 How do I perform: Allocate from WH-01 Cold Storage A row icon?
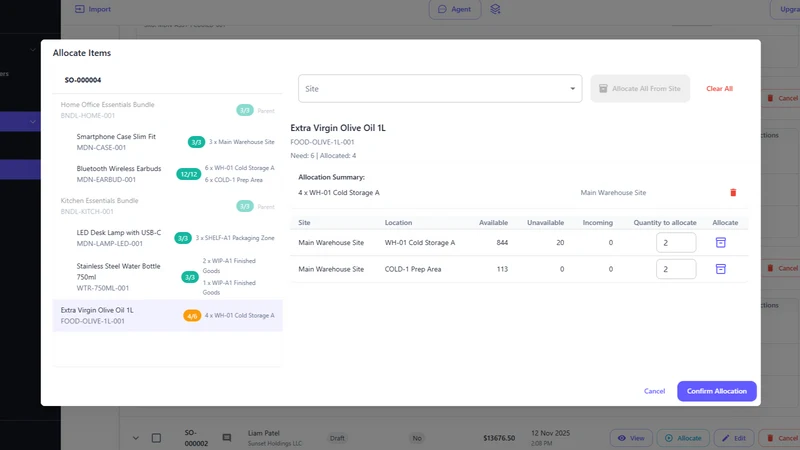click(720, 242)
